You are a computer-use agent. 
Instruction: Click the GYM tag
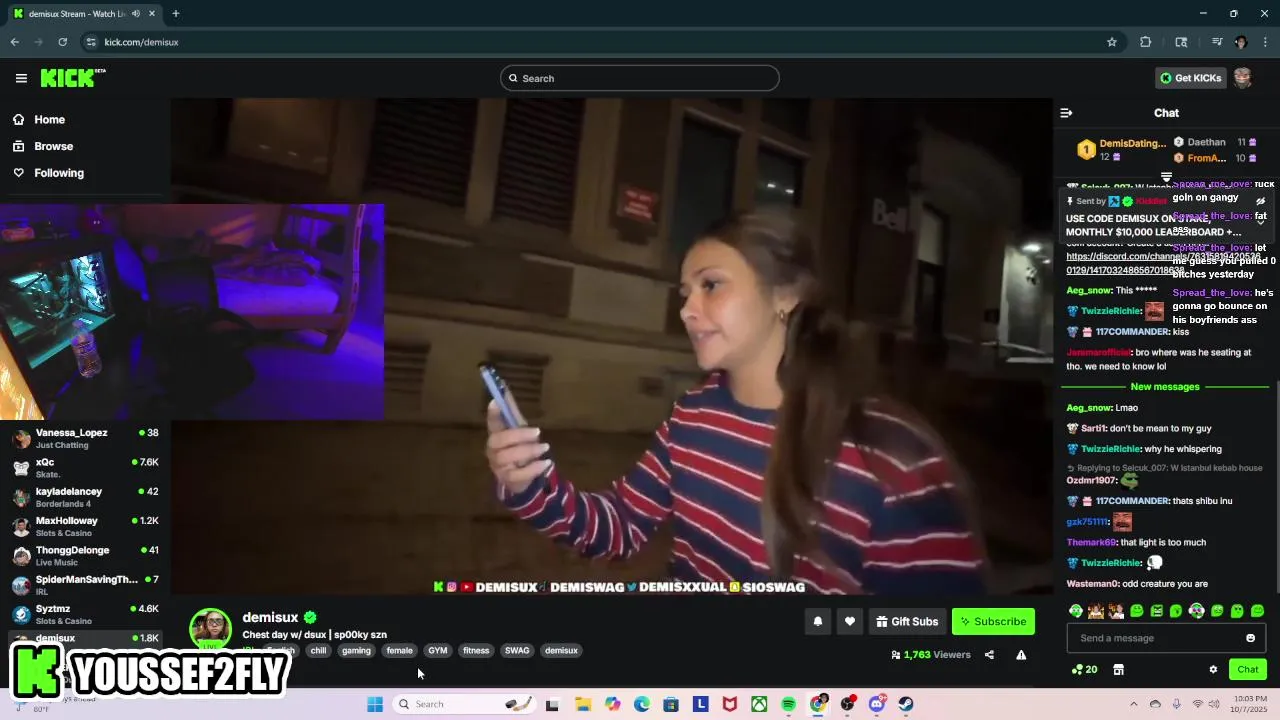tap(438, 650)
